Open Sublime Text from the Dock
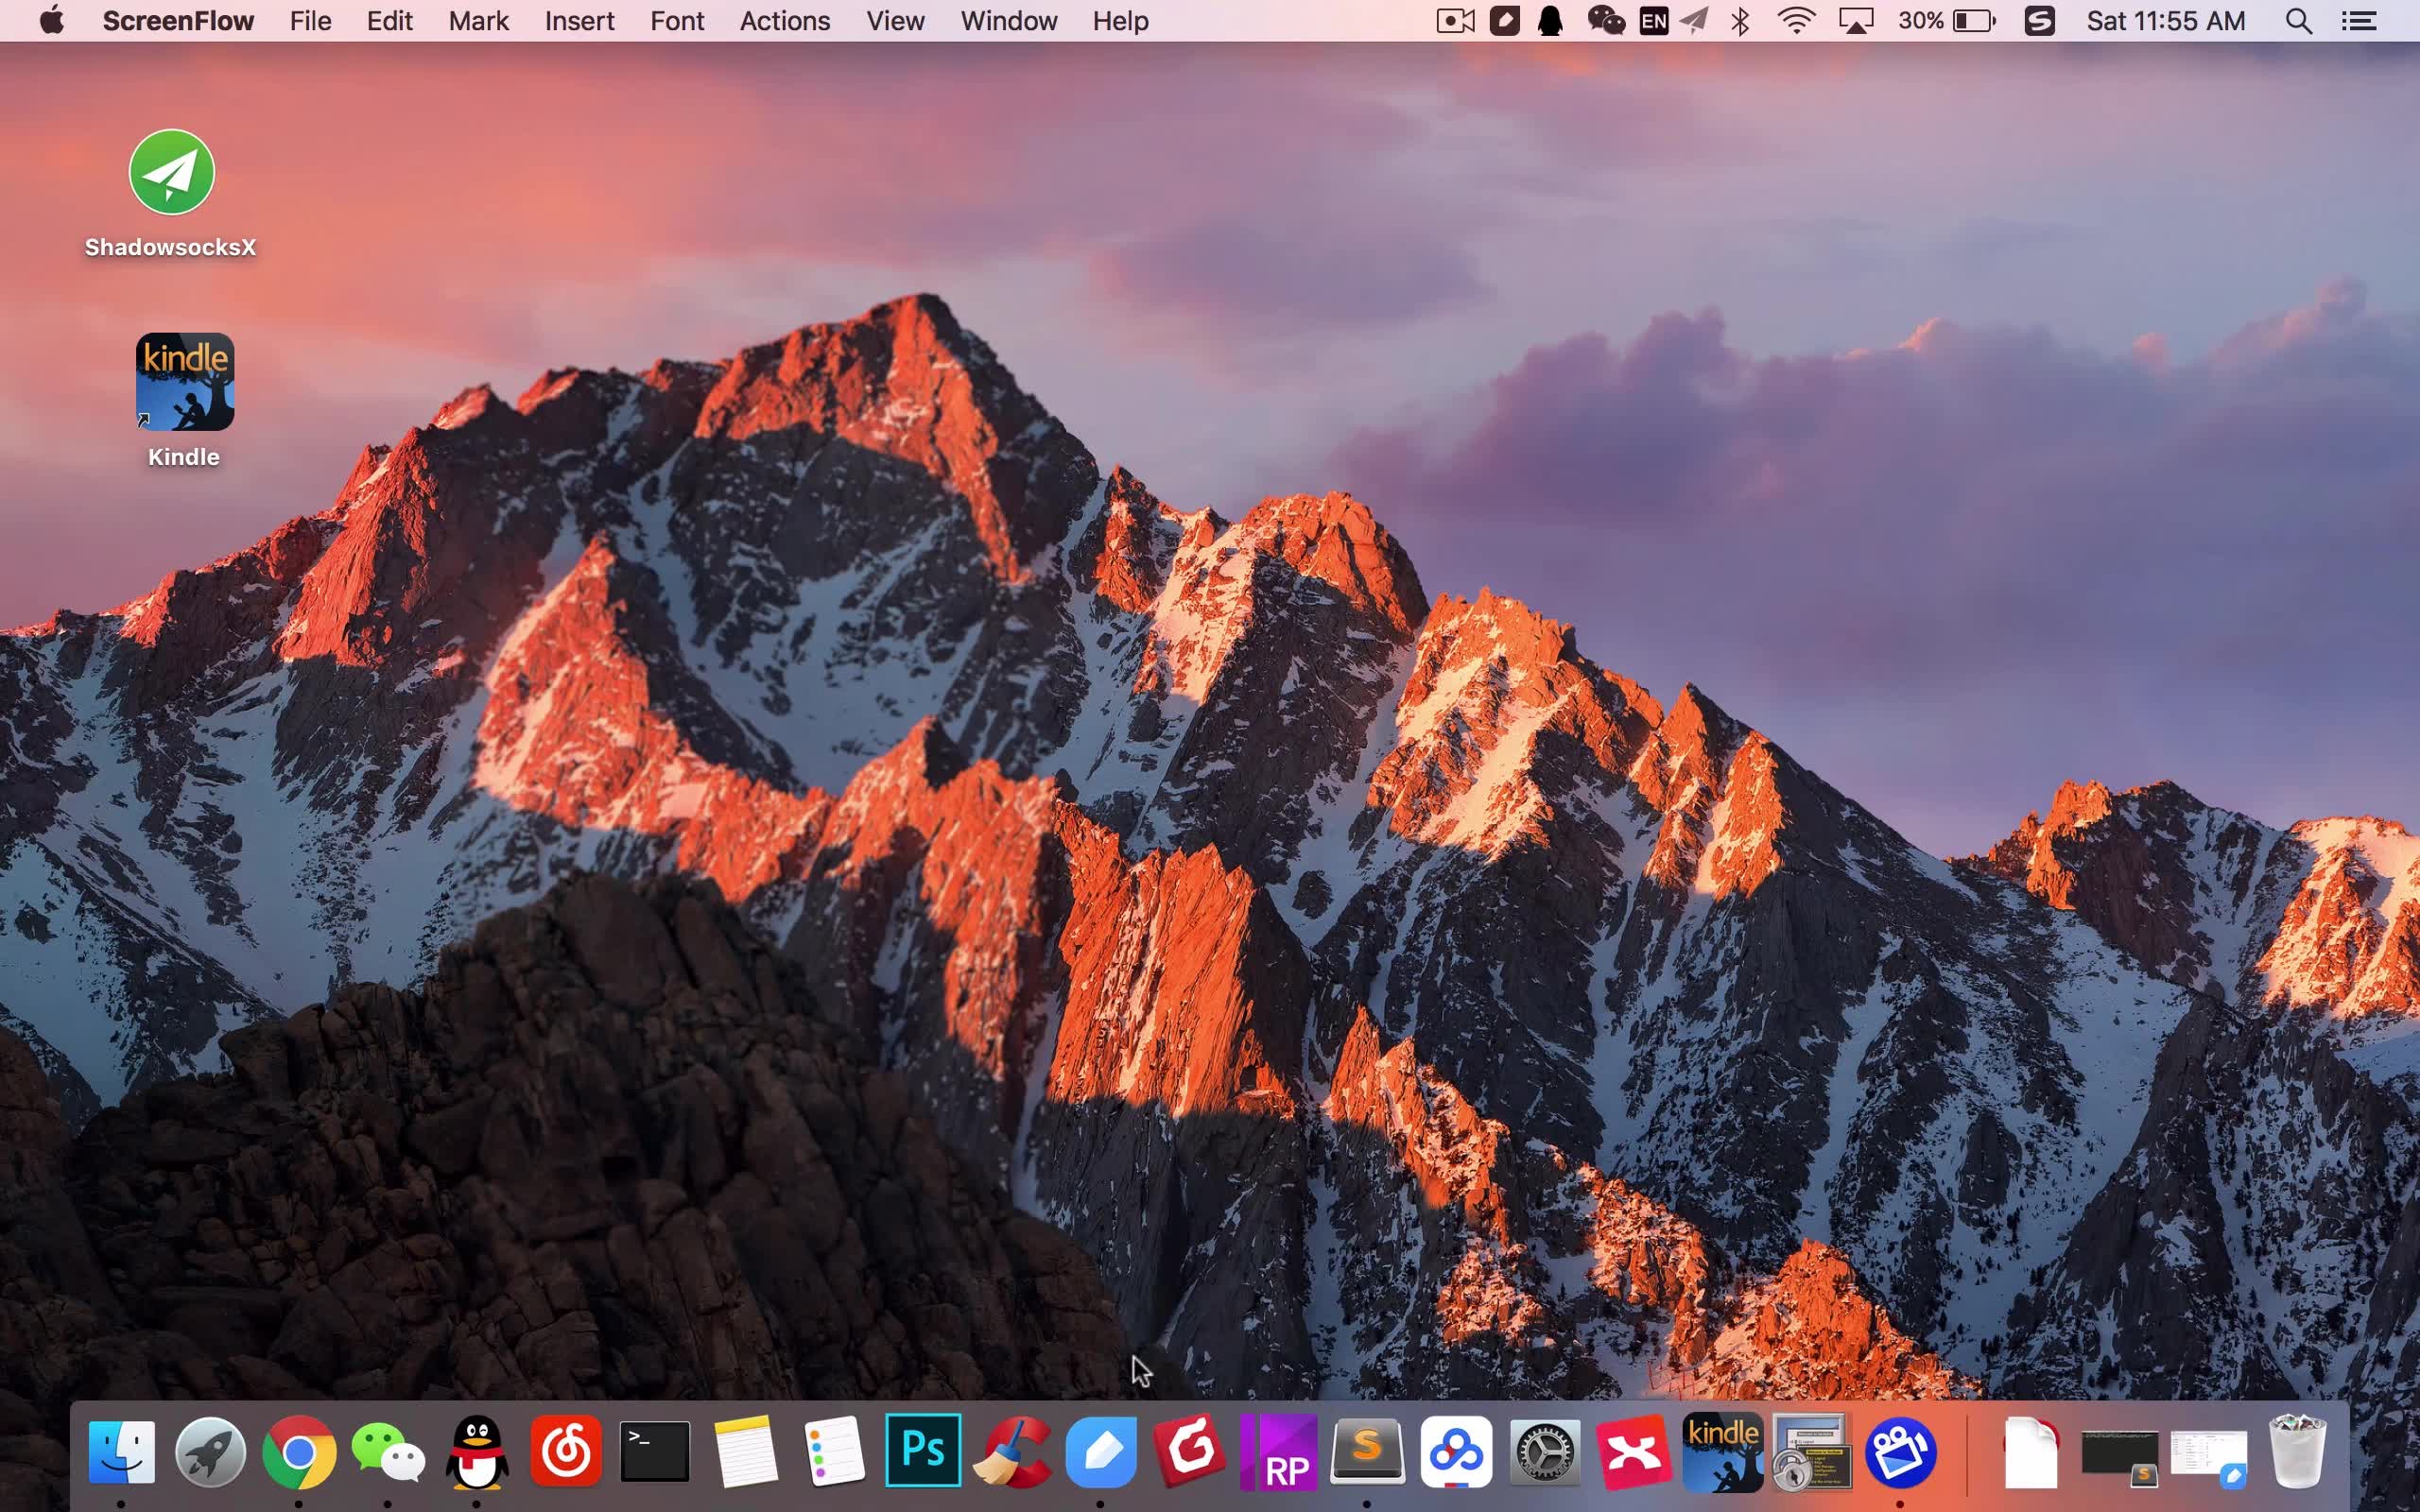Screen dimensions: 2420x1512 click(x=1367, y=1452)
